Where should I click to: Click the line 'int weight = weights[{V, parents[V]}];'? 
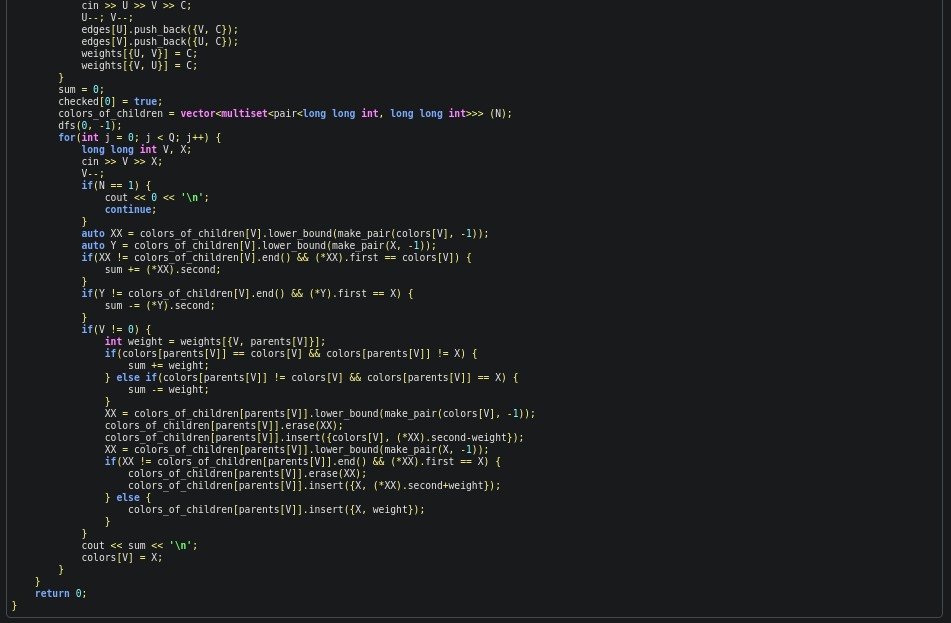[215, 342]
